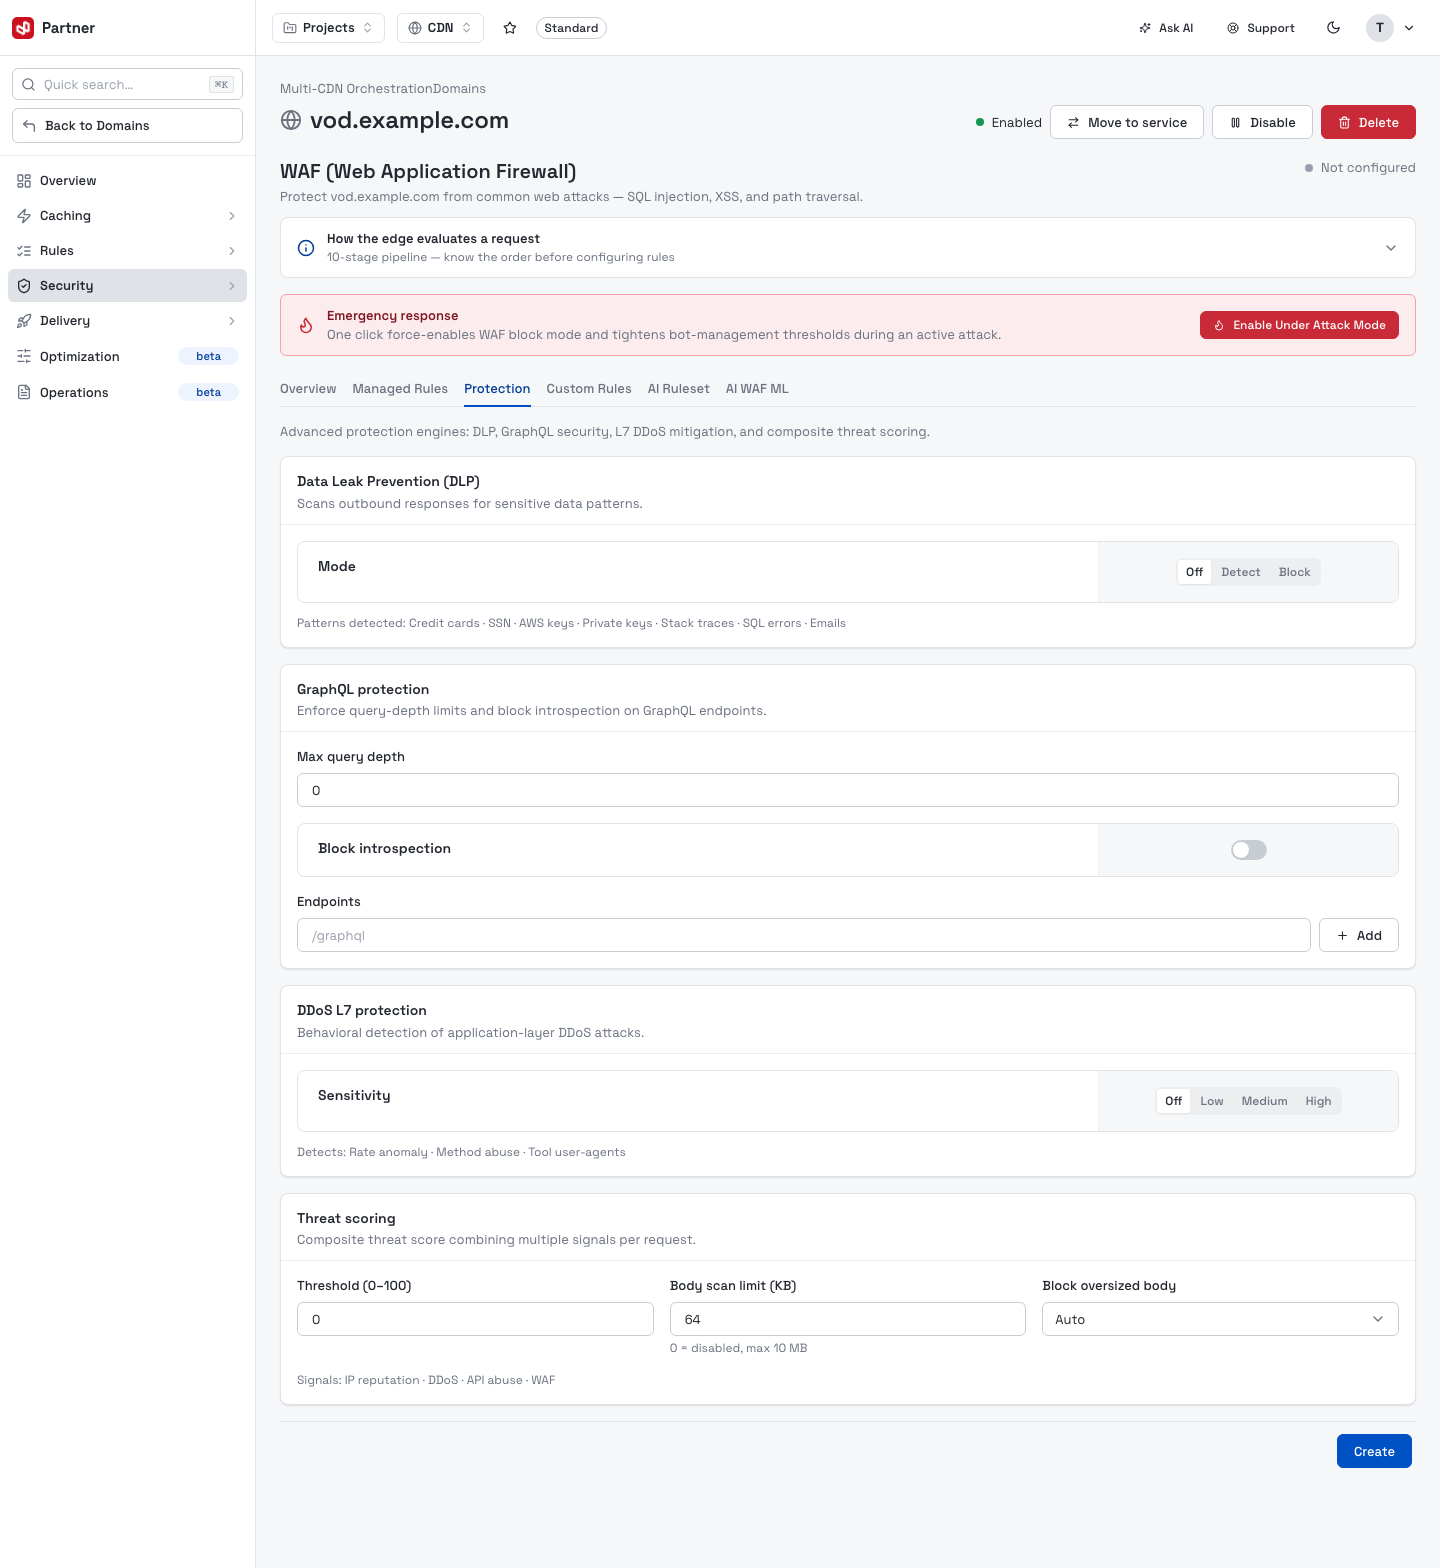Screen dimensions: 1440x1568
Task: Switch to the Managed Rules tab
Action: (x=400, y=389)
